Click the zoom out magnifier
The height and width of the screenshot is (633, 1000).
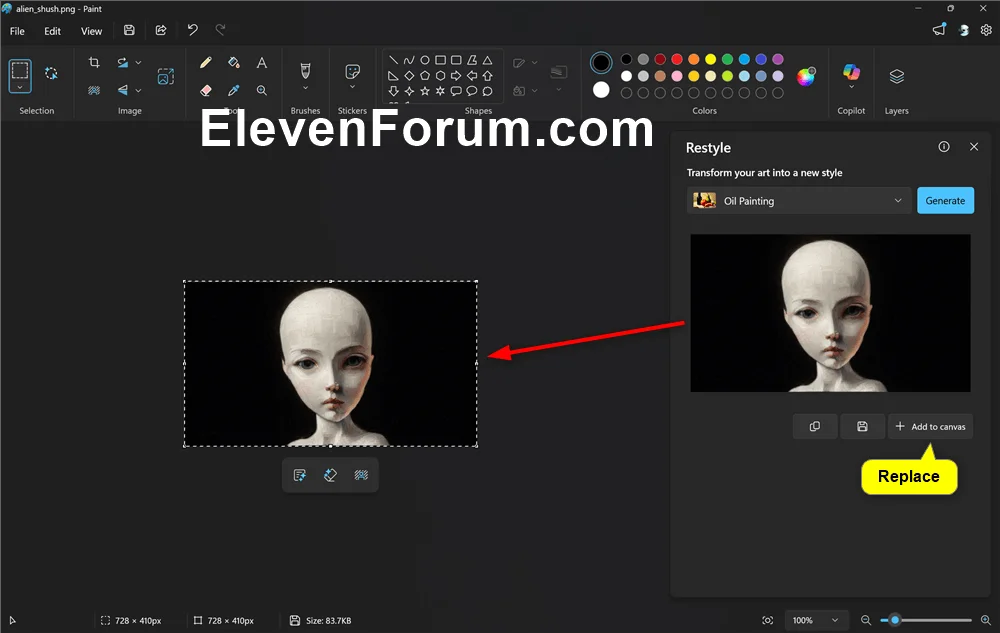pos(865,620)
